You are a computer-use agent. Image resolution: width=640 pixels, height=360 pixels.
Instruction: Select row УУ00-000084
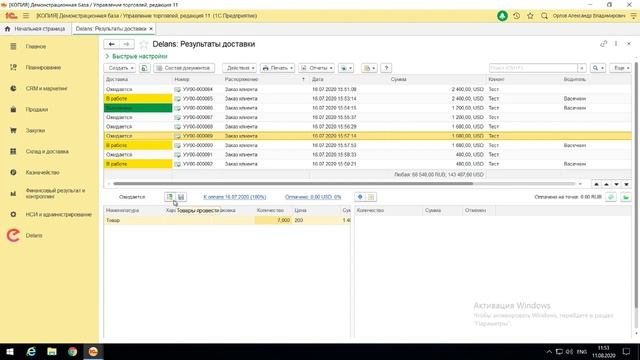click(x=367, y=89)
